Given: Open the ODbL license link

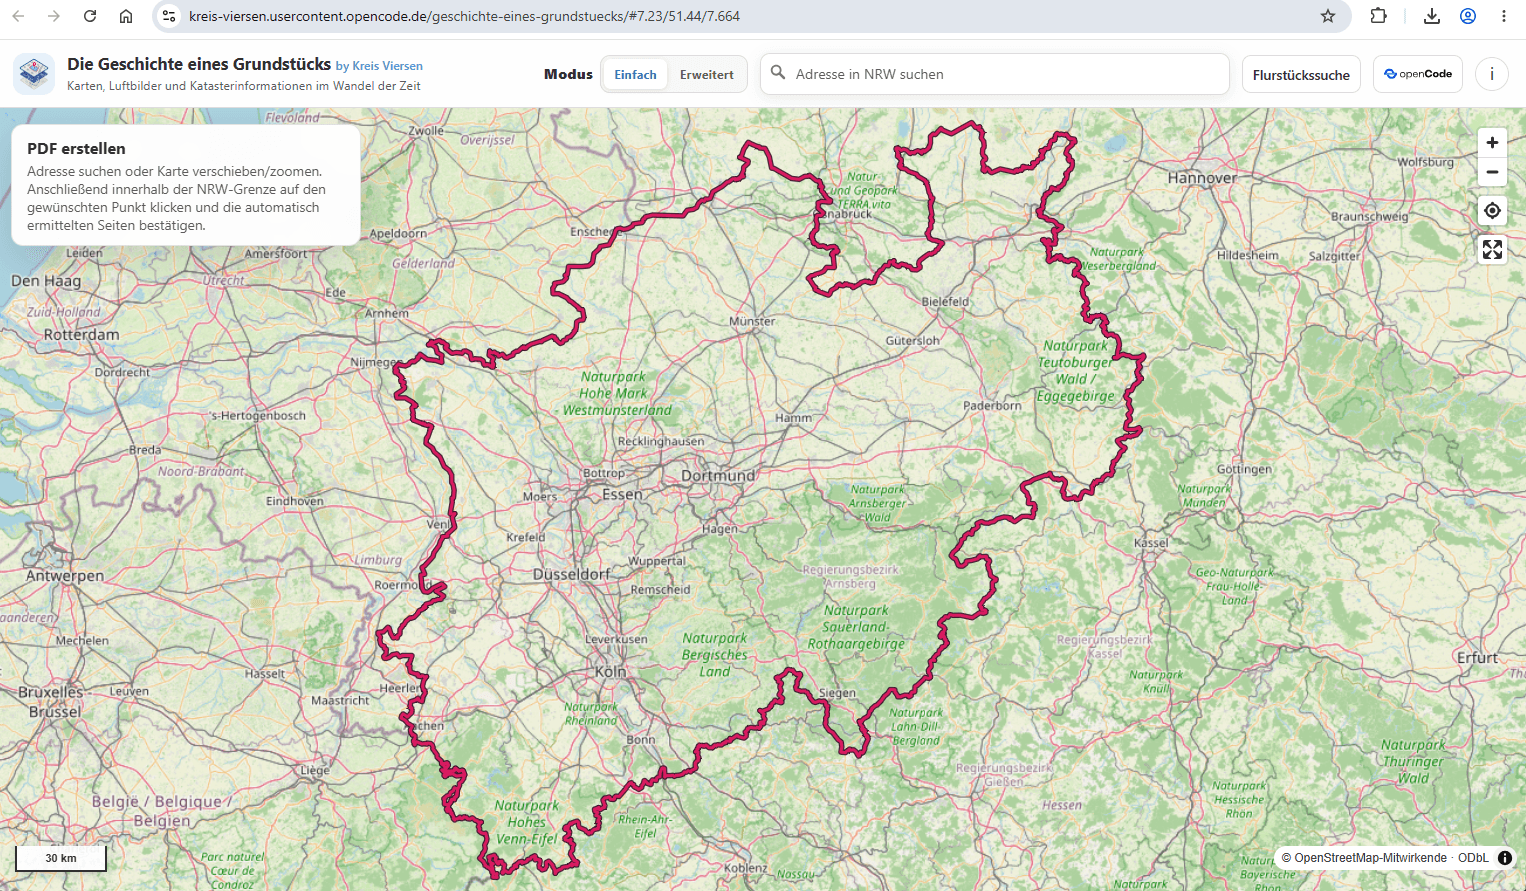Looking at the screenshot, I should pos(1473,858).
